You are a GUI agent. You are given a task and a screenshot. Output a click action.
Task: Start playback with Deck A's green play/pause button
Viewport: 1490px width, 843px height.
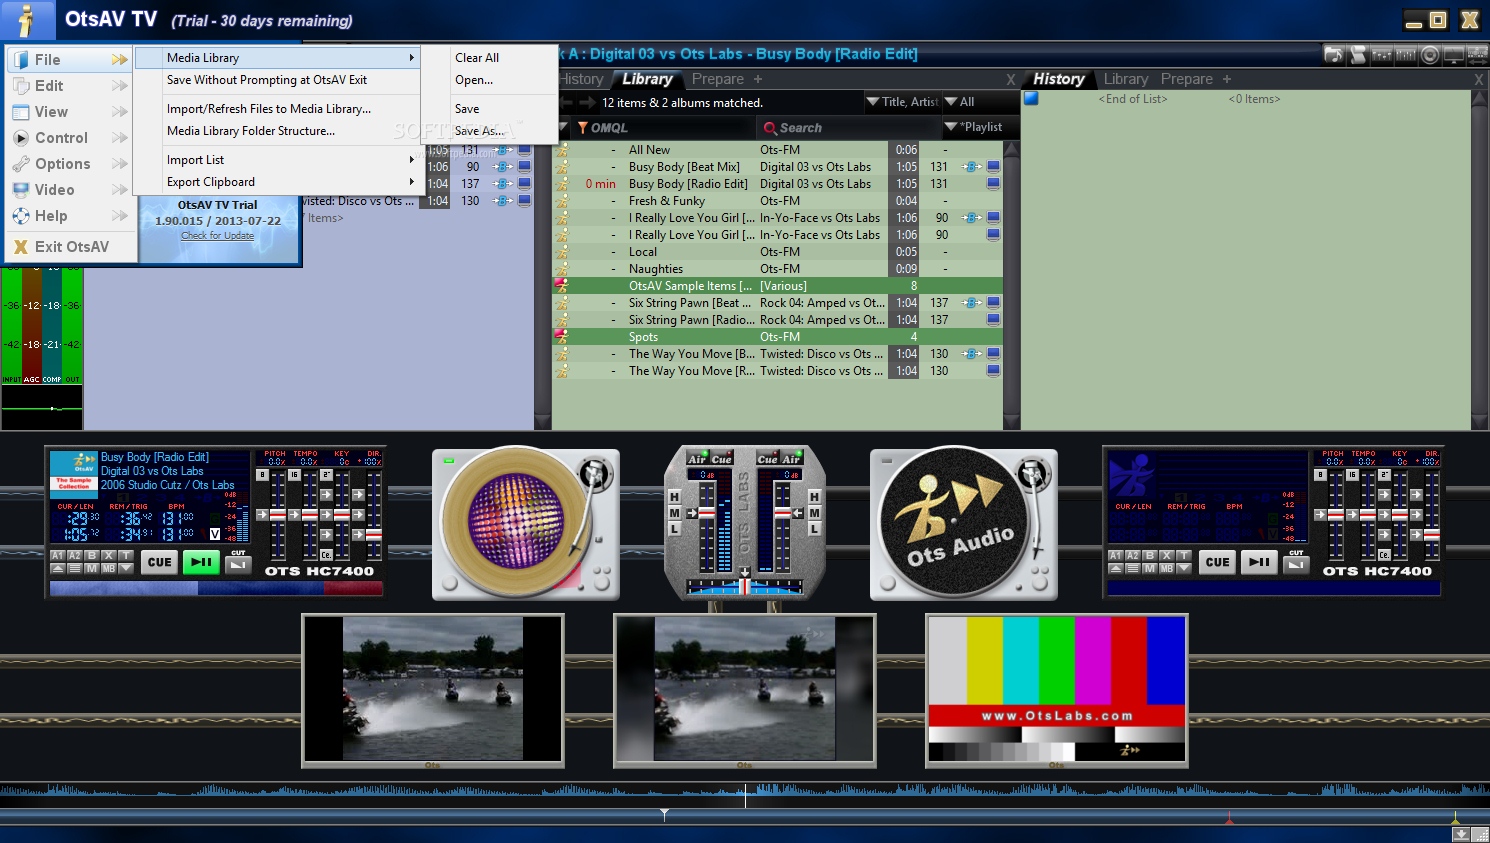(x=201, y=562)
